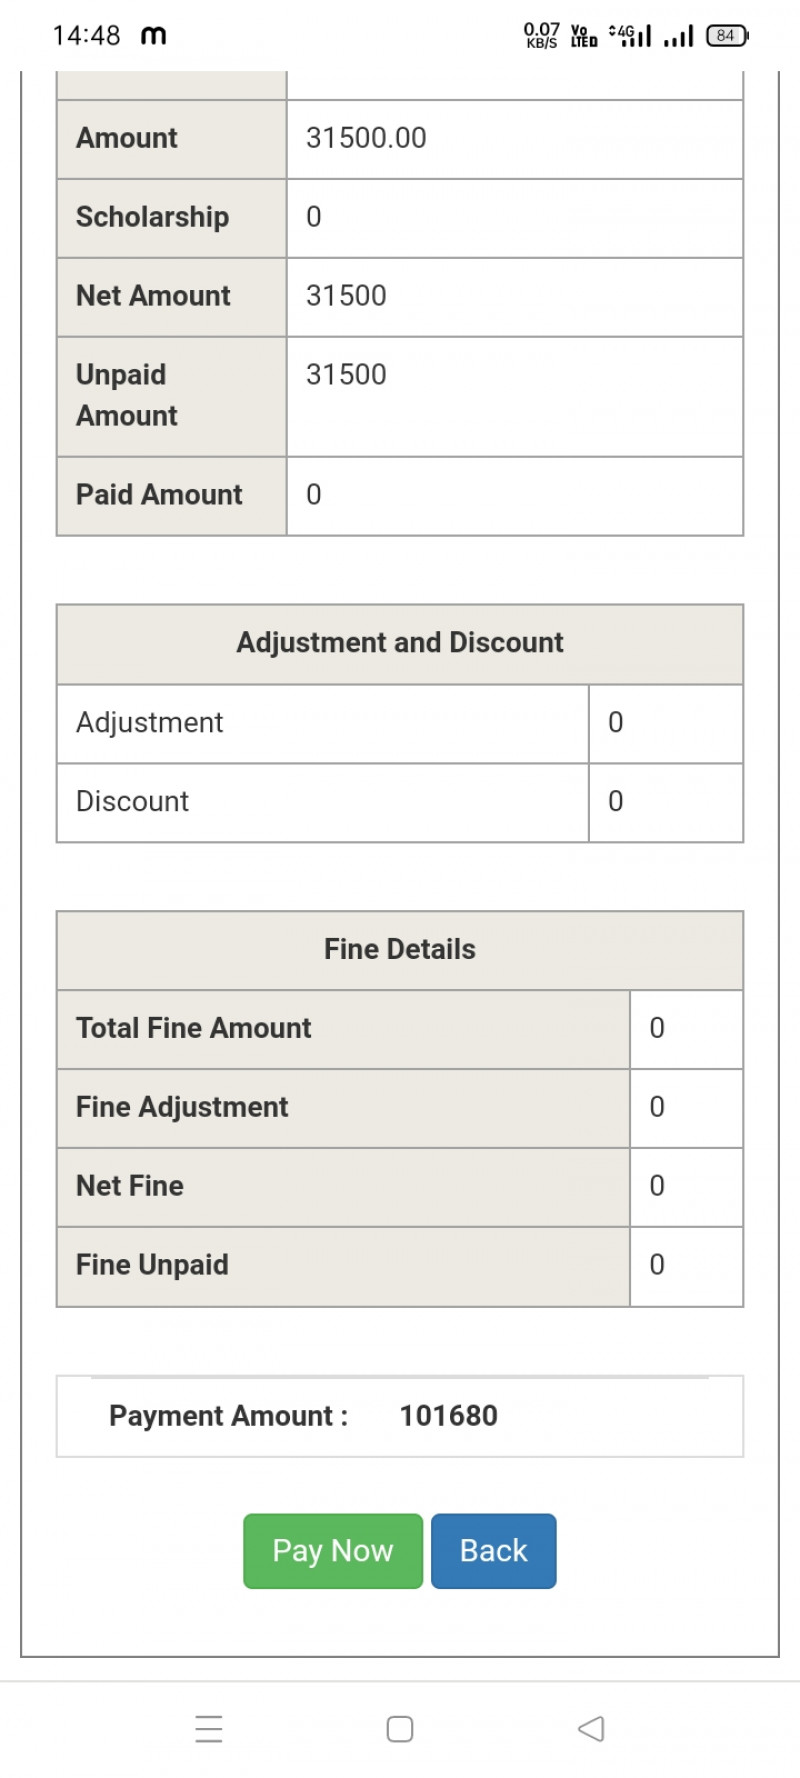Tap the Fine Unpaid row label
Image resolution: width=800 pixels, height=1778 pixels.
(x=152, y=1265)
